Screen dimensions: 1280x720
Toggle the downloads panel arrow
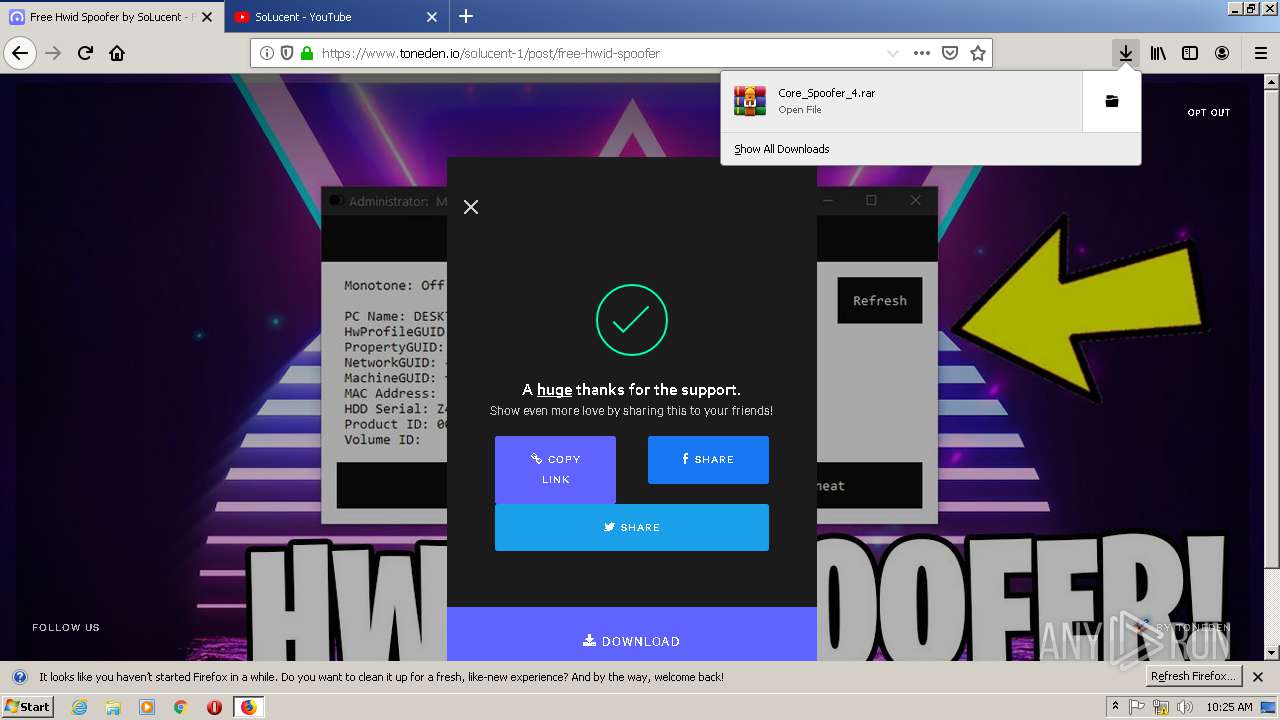[1126, 53]
